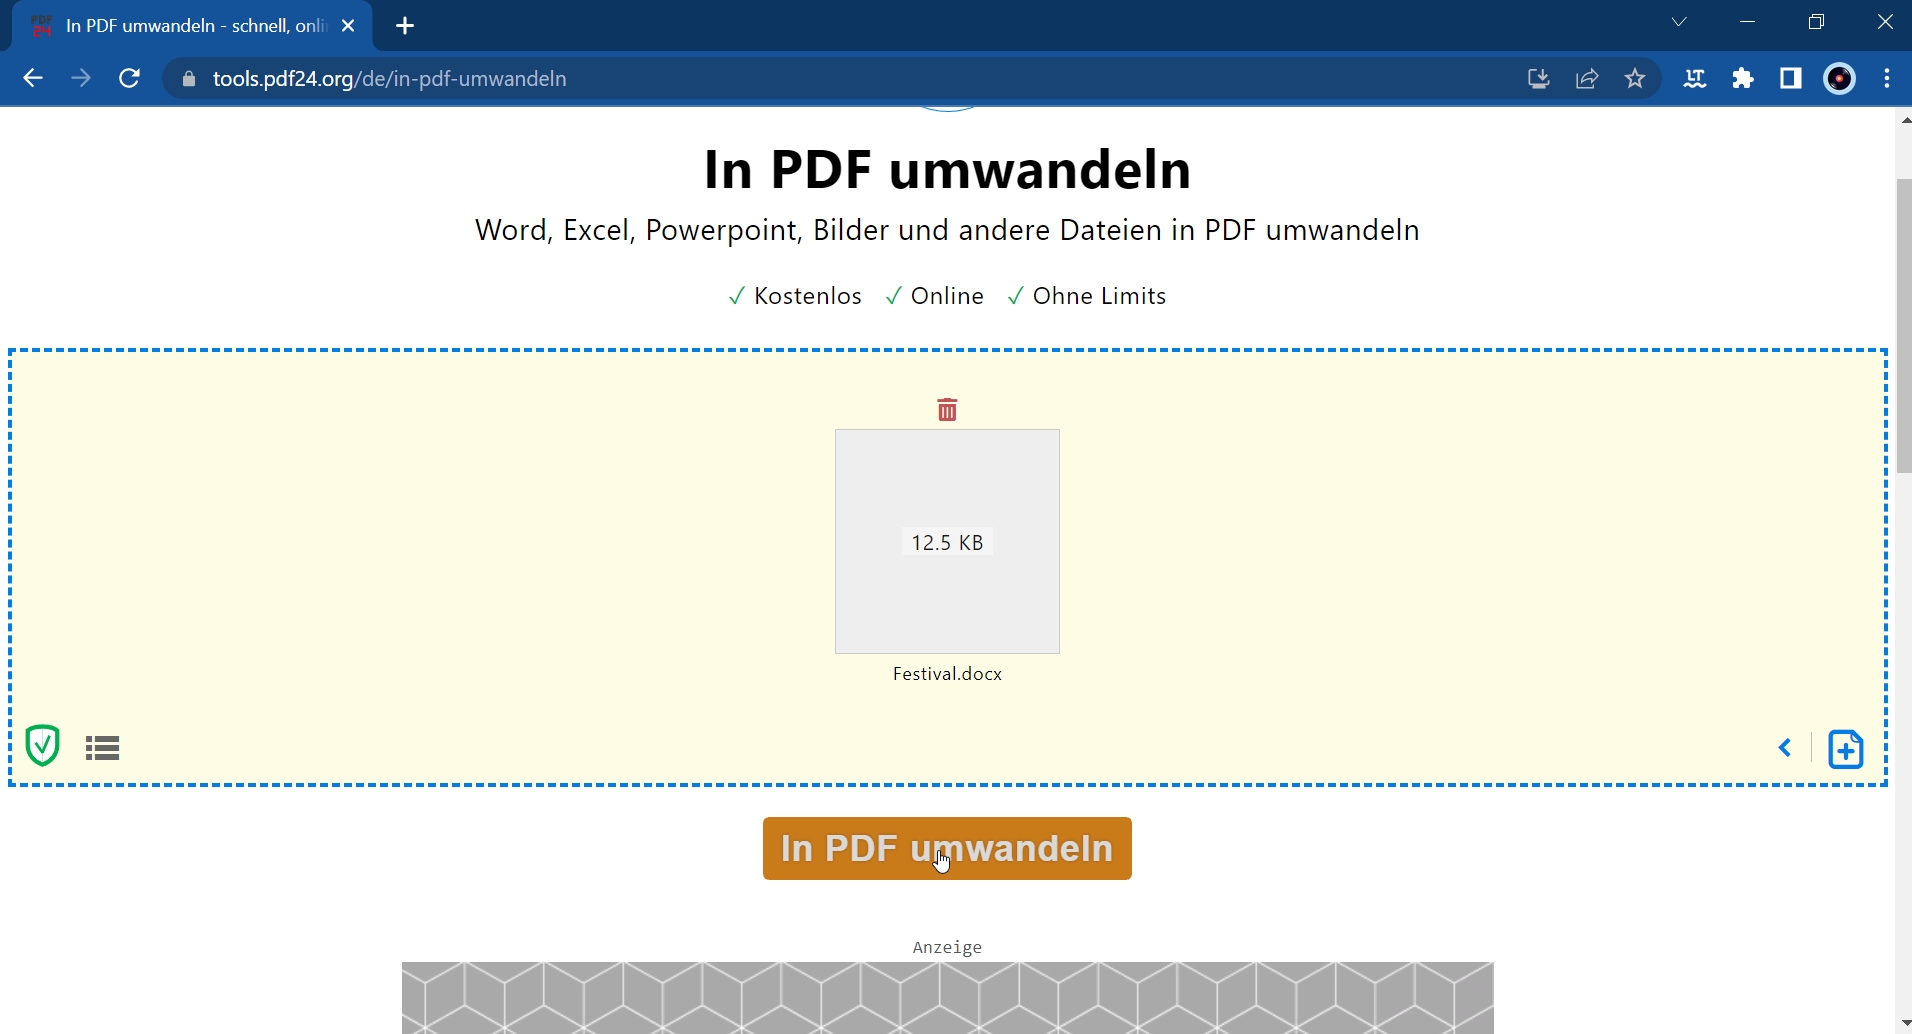Viewport: 1912px width, 1034px height.
Task: Open the Chrome three-dot menu
Action: pos(1888,79)
